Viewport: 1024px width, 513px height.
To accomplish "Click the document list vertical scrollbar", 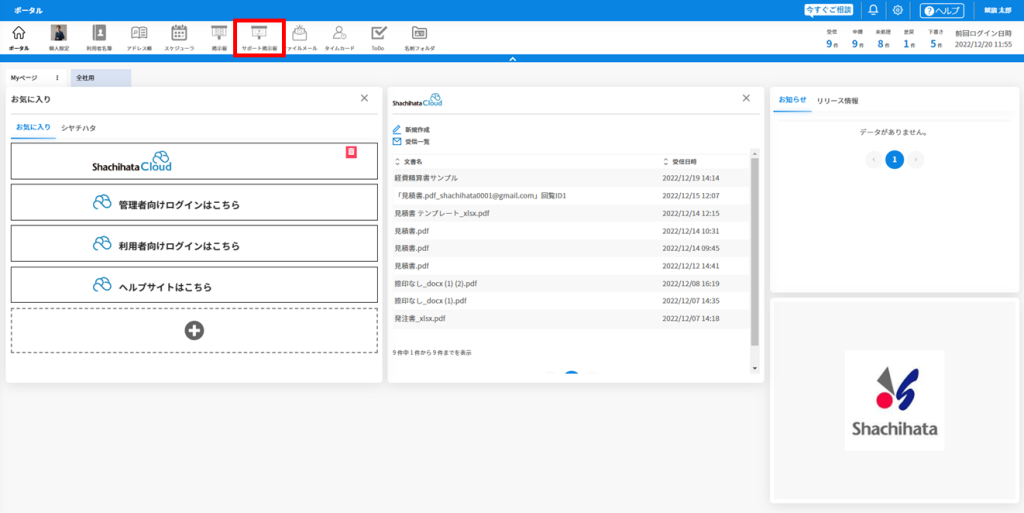I will (755, 251).
